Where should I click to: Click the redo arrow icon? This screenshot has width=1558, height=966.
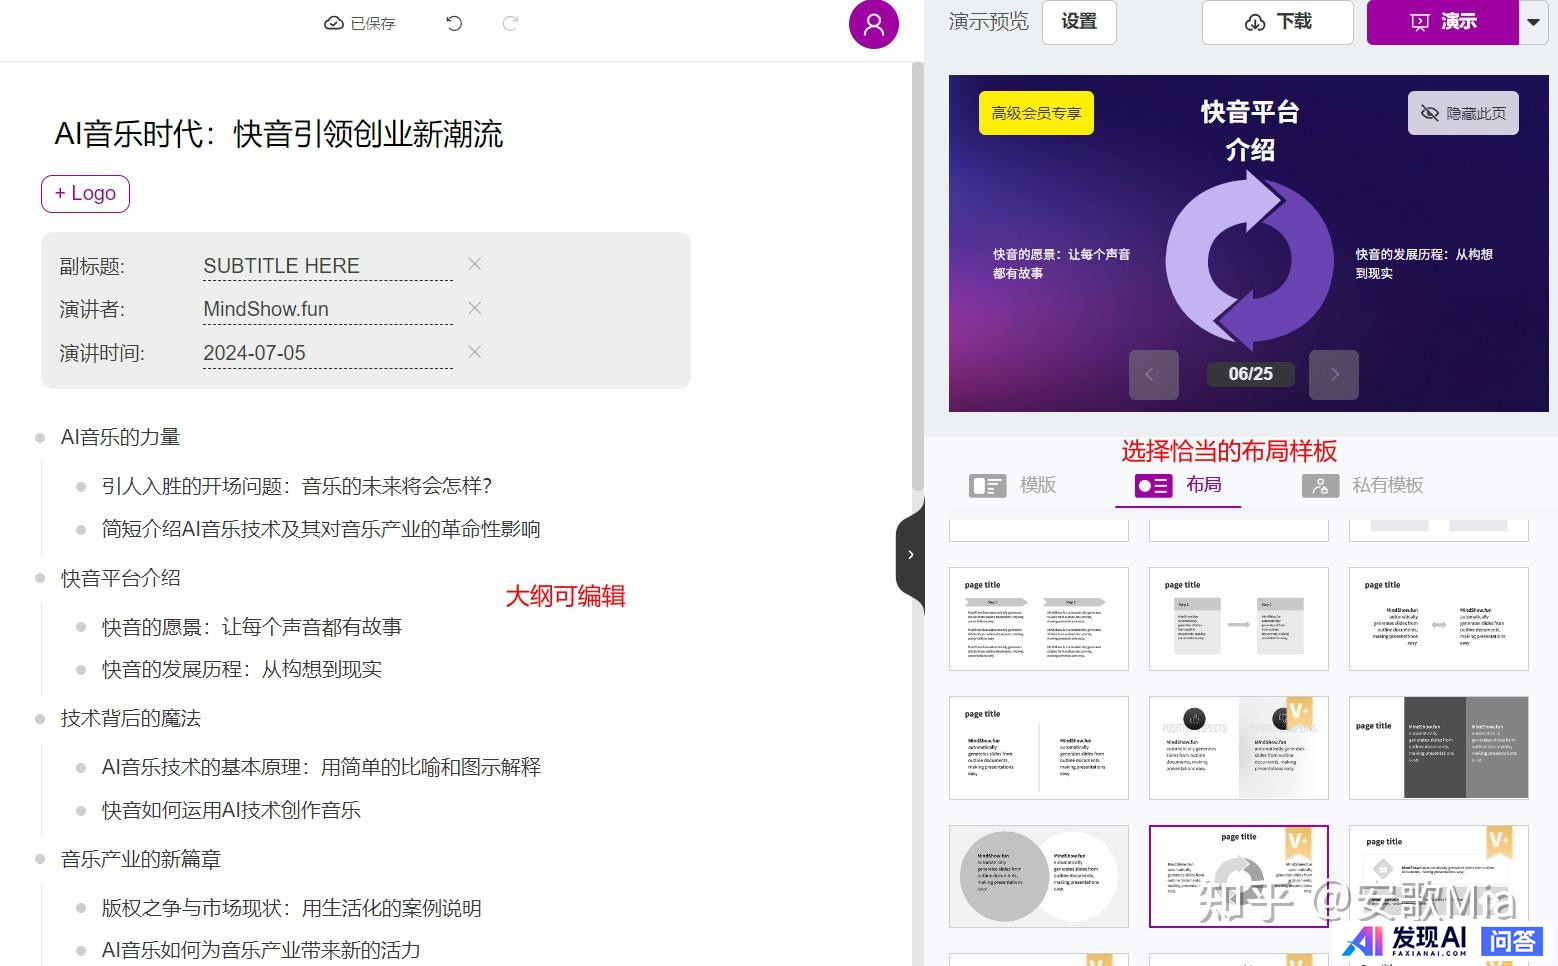510,23
